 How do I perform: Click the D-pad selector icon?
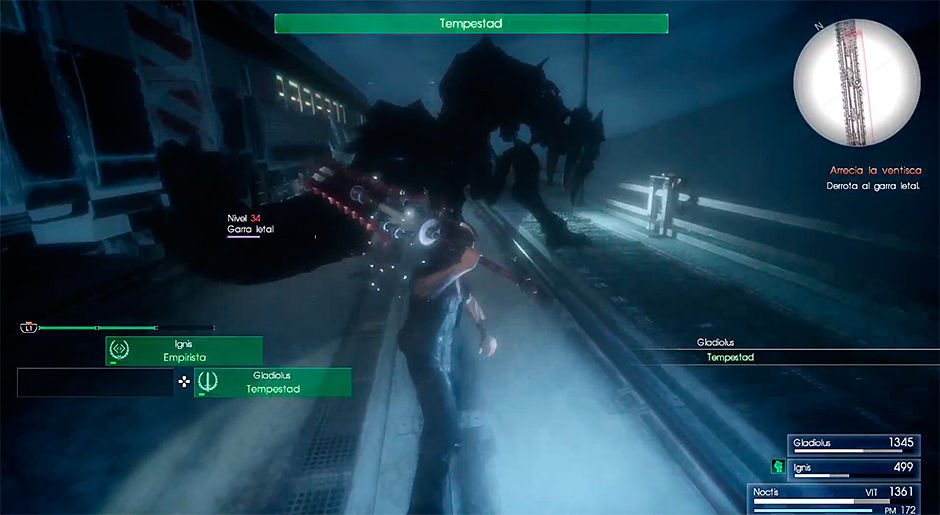pyautogui.click(x=184, y=381)
